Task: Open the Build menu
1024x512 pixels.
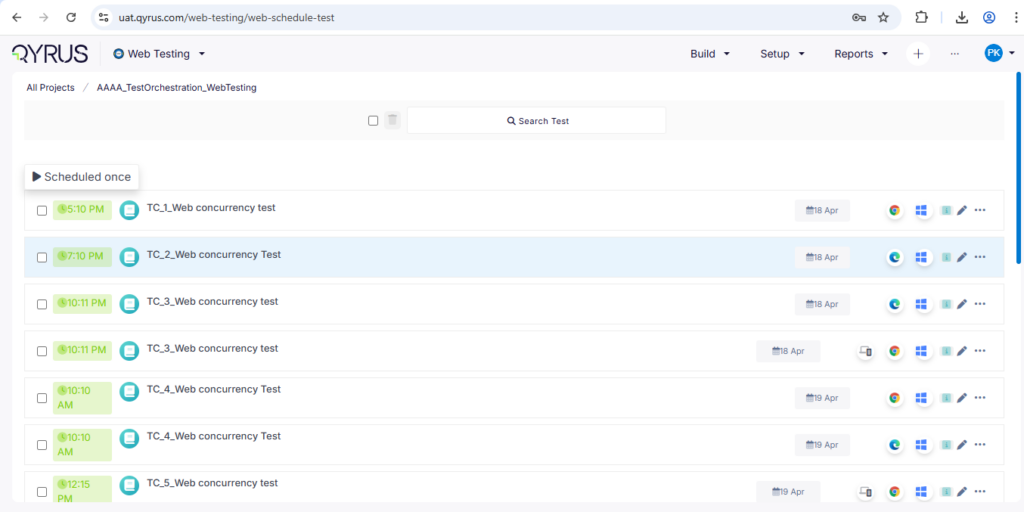Action: click(710, 54)
